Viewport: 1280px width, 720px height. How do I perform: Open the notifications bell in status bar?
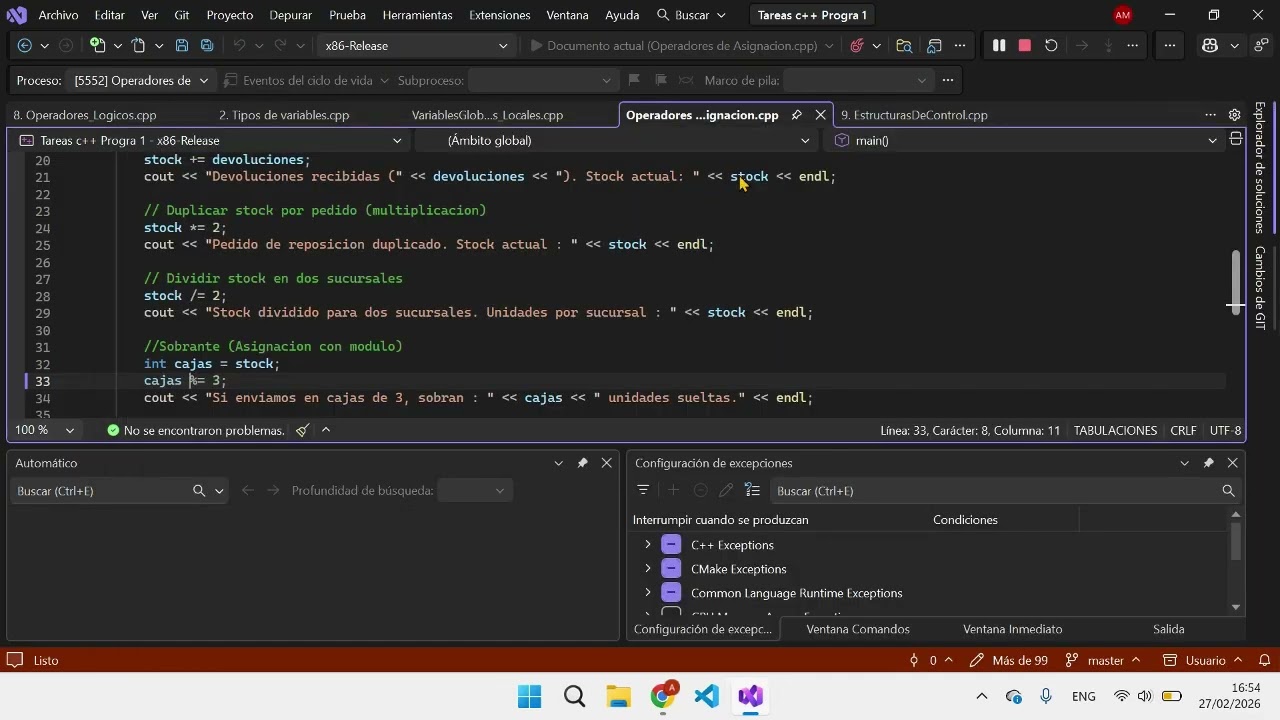[1264, 660]
